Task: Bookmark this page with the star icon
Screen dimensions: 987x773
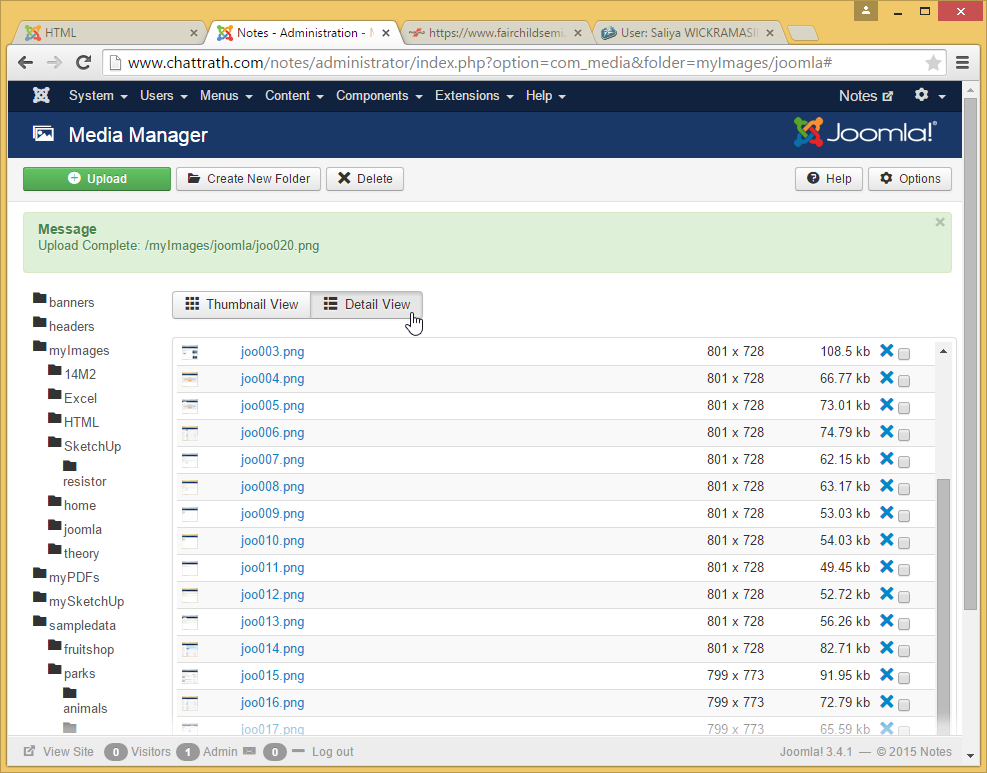Action: point(933,63)
